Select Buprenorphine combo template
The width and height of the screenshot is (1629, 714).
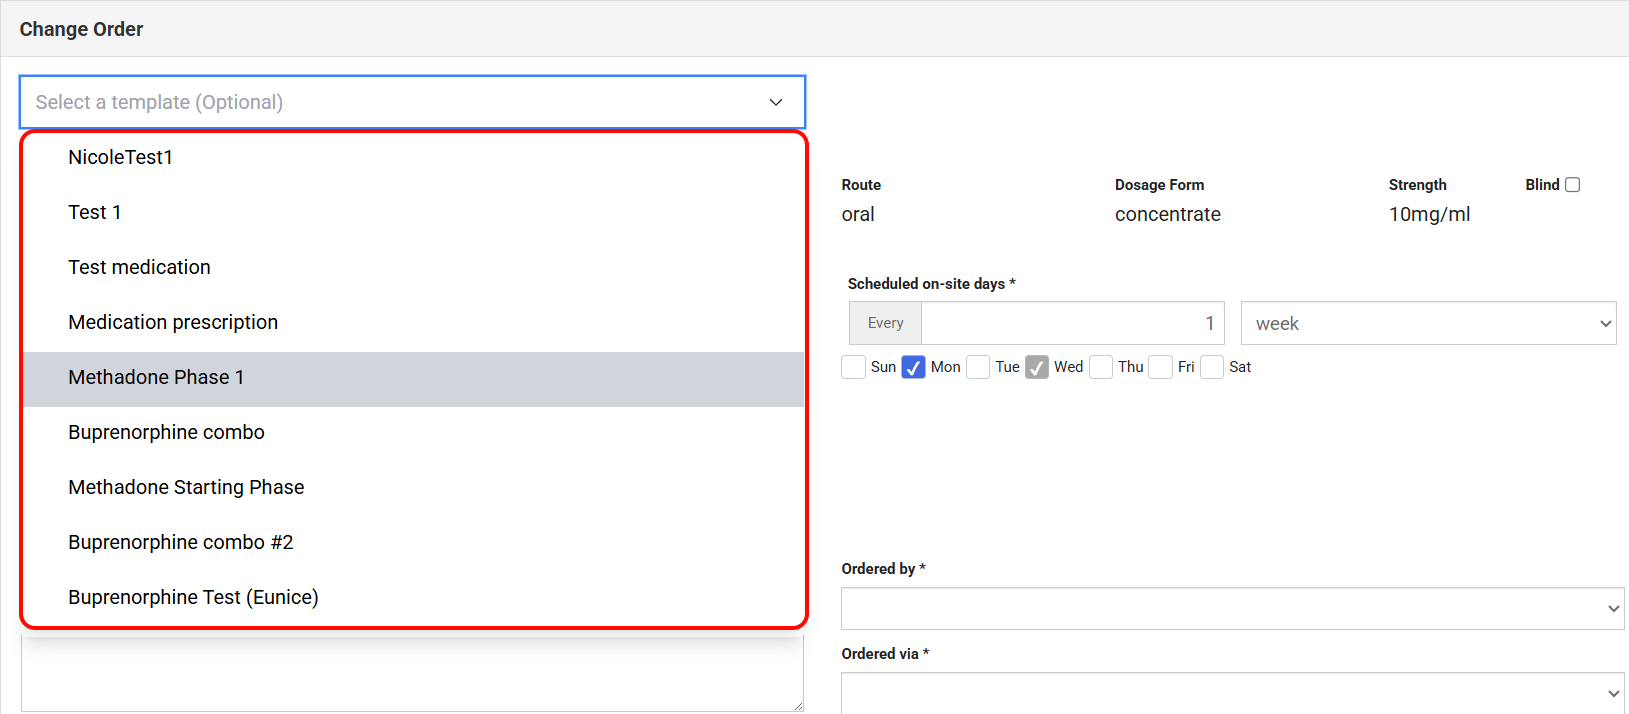[166, 432]
